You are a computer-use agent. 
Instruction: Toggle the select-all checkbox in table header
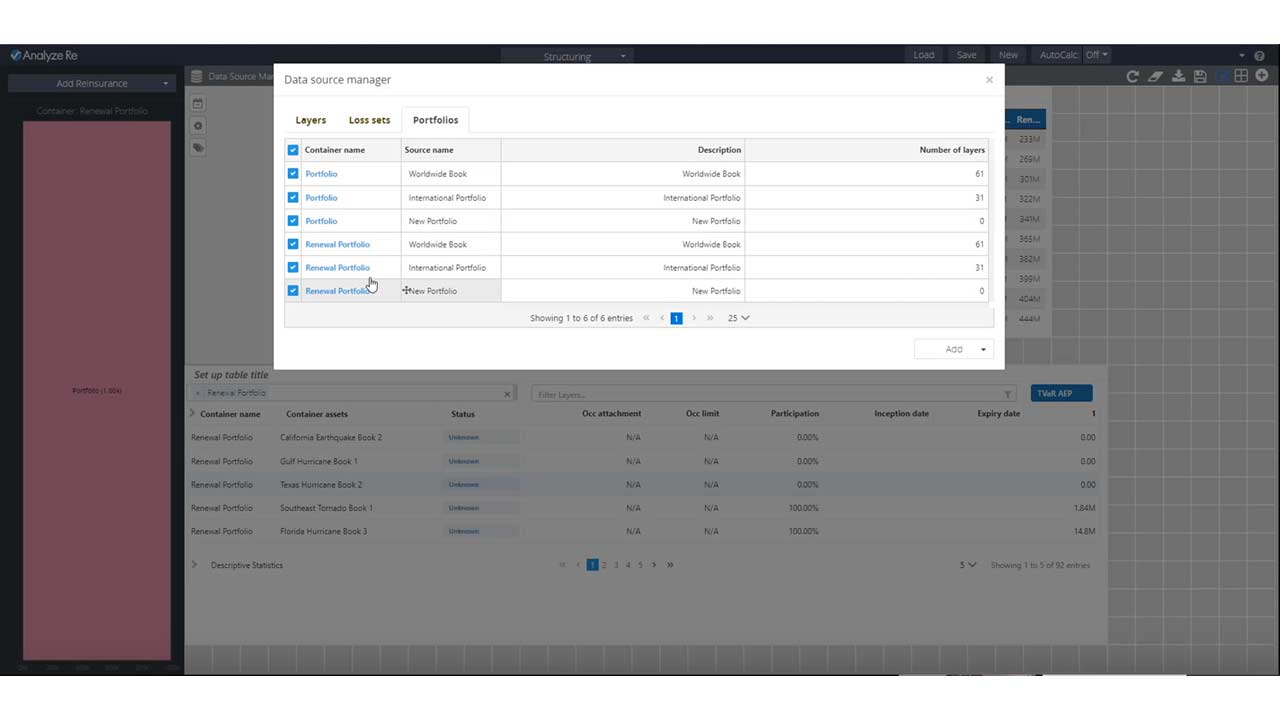click(x=293, y=150)
